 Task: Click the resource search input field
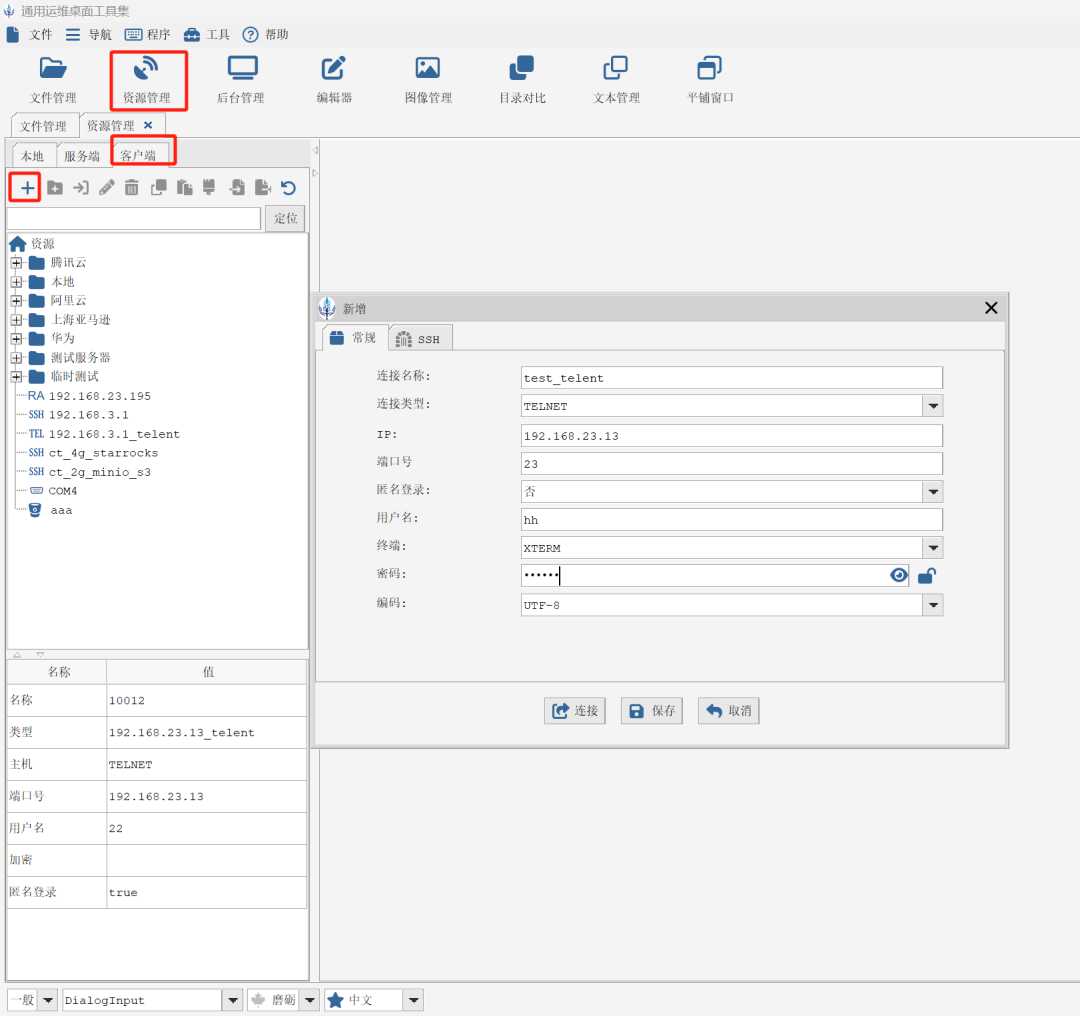[x=134, y=218]
